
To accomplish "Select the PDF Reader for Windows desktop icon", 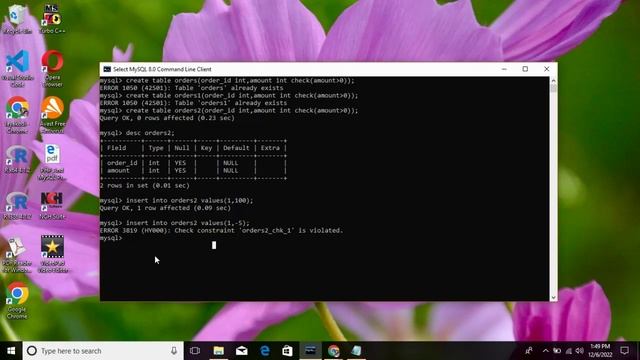I will (17, 255).
